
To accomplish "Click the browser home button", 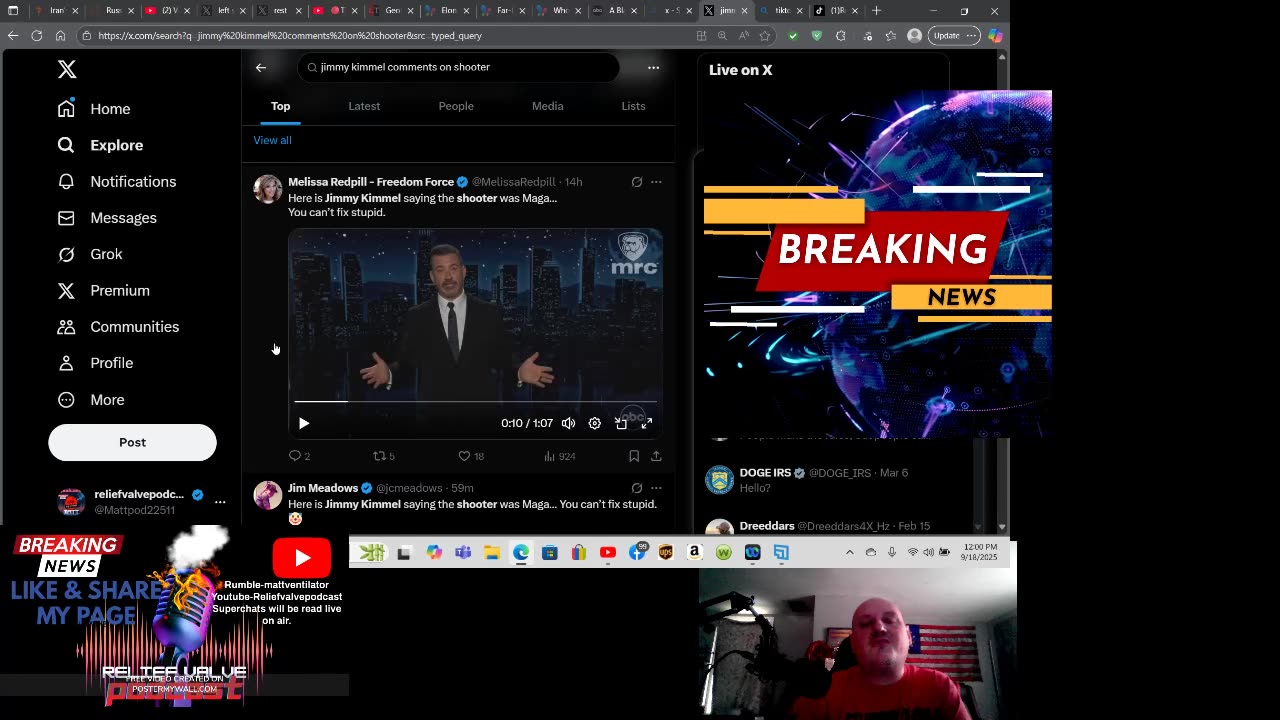I will tap(60, 35).
